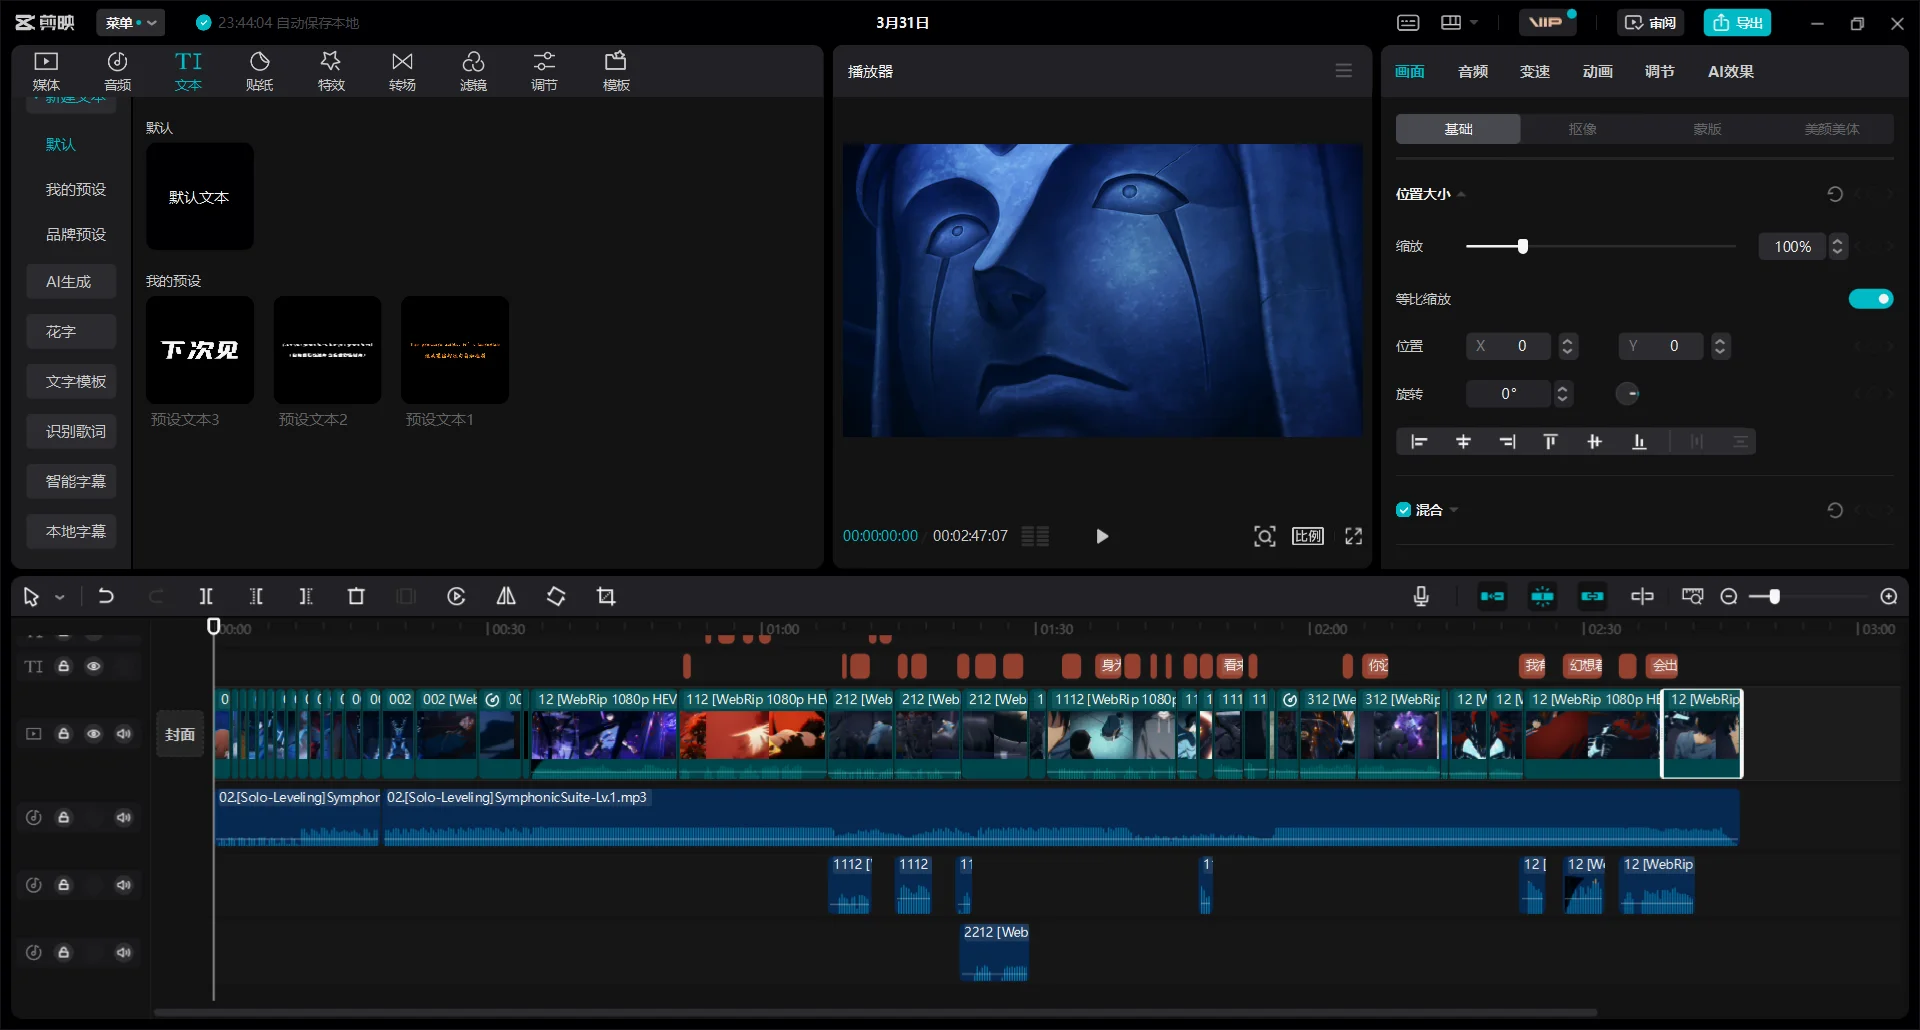Select the 抠像 sub-tab
This screenshot has width=1920, height=1030.
(x=1583, y=129)
